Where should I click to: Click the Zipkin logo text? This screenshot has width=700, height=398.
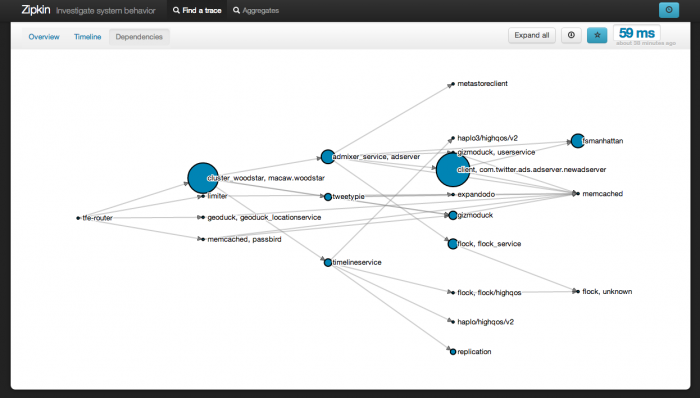[x=36, y=10]
